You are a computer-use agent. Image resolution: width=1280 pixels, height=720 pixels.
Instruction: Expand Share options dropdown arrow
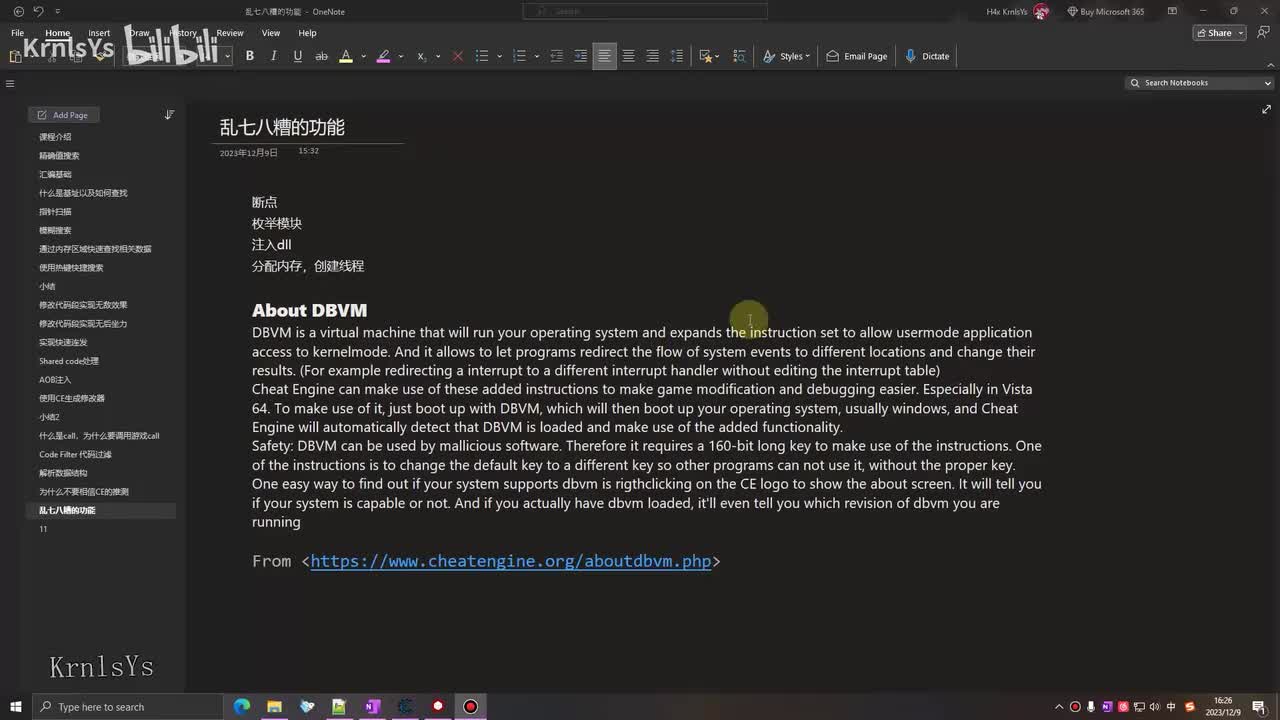point(1241,33)
